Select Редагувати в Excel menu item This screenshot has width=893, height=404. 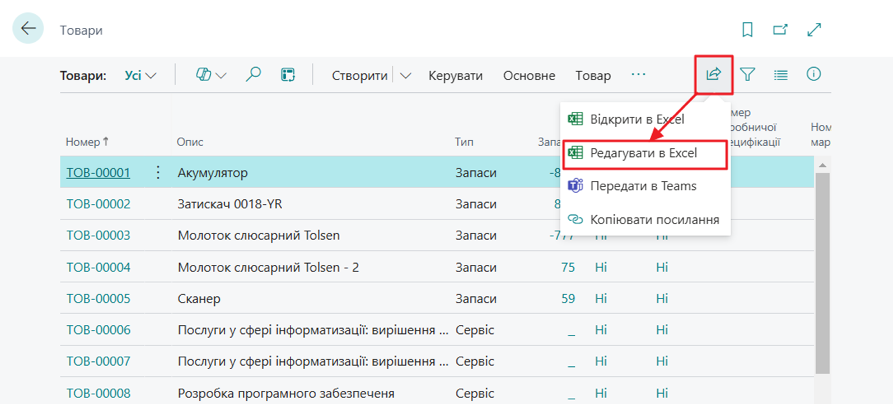(643, 153)
